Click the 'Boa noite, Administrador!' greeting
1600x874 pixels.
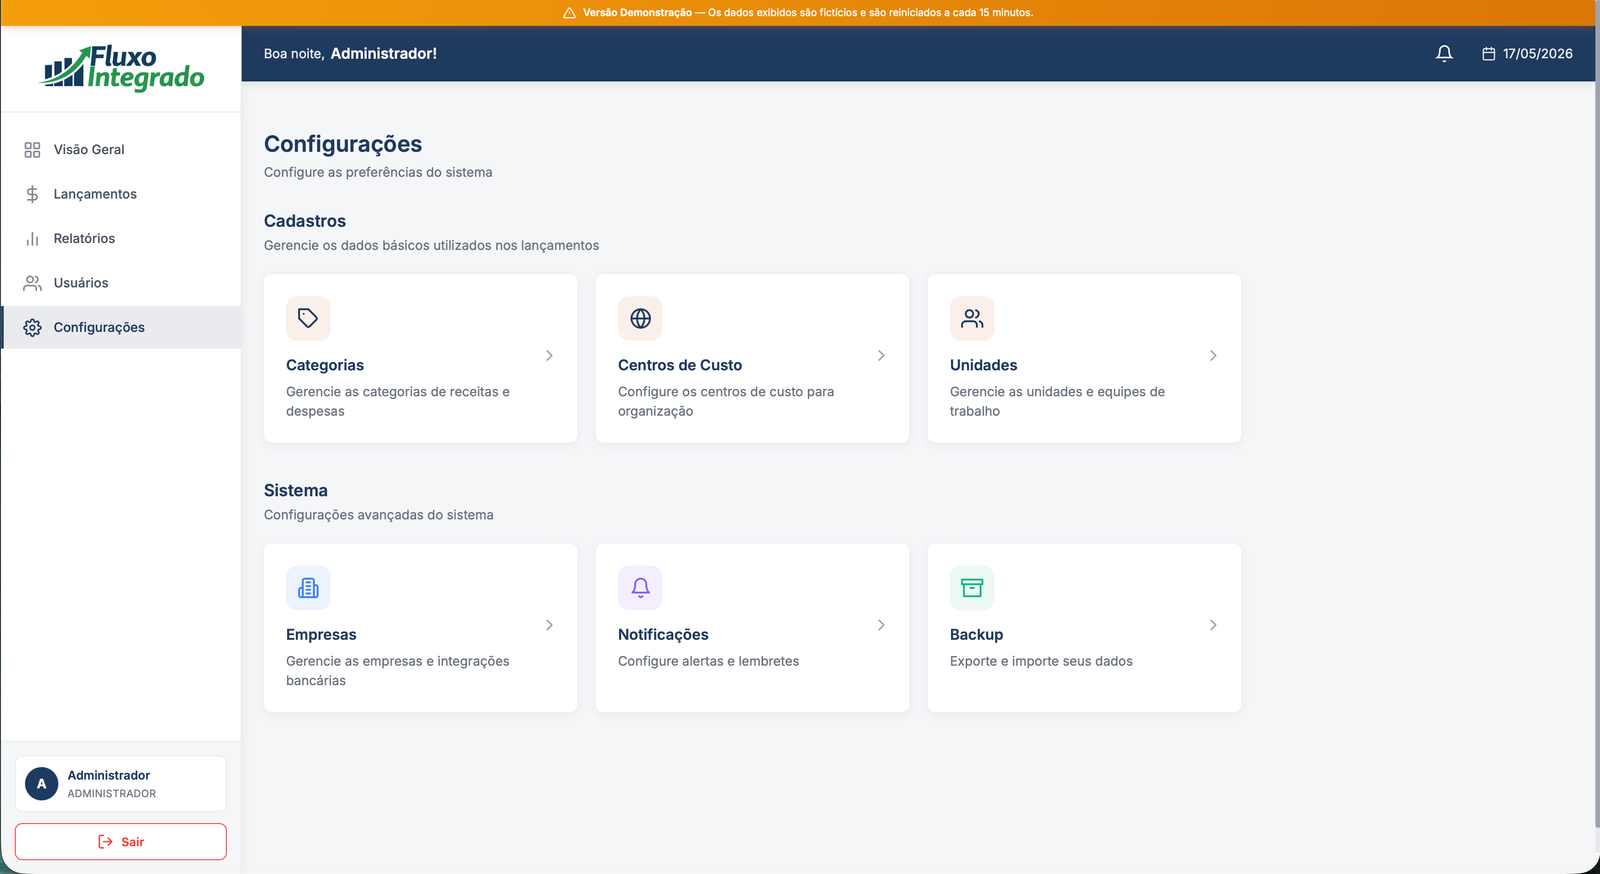click(x=350, y=54)
